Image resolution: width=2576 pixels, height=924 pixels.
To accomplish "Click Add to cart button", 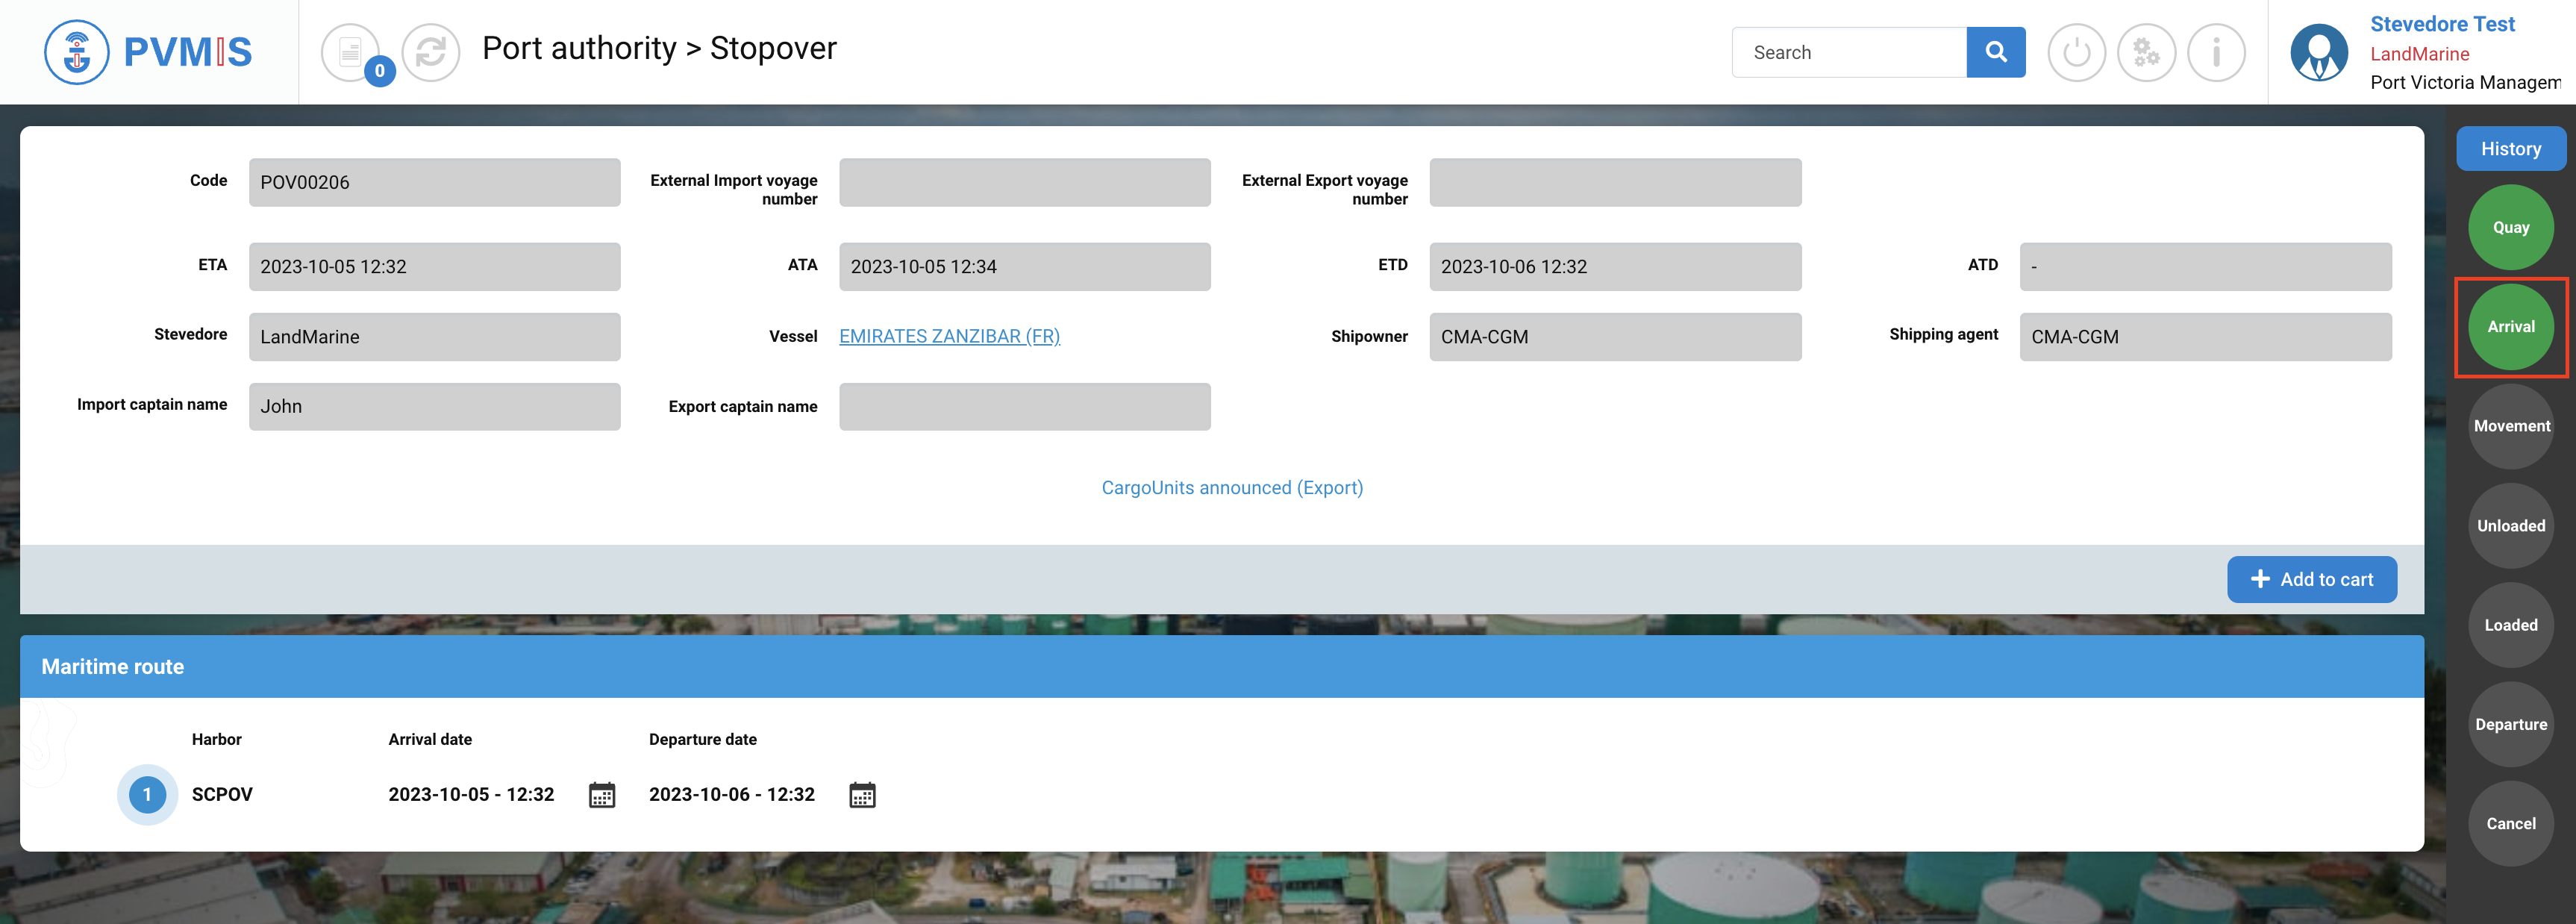I will click(x=2311, y=579).
